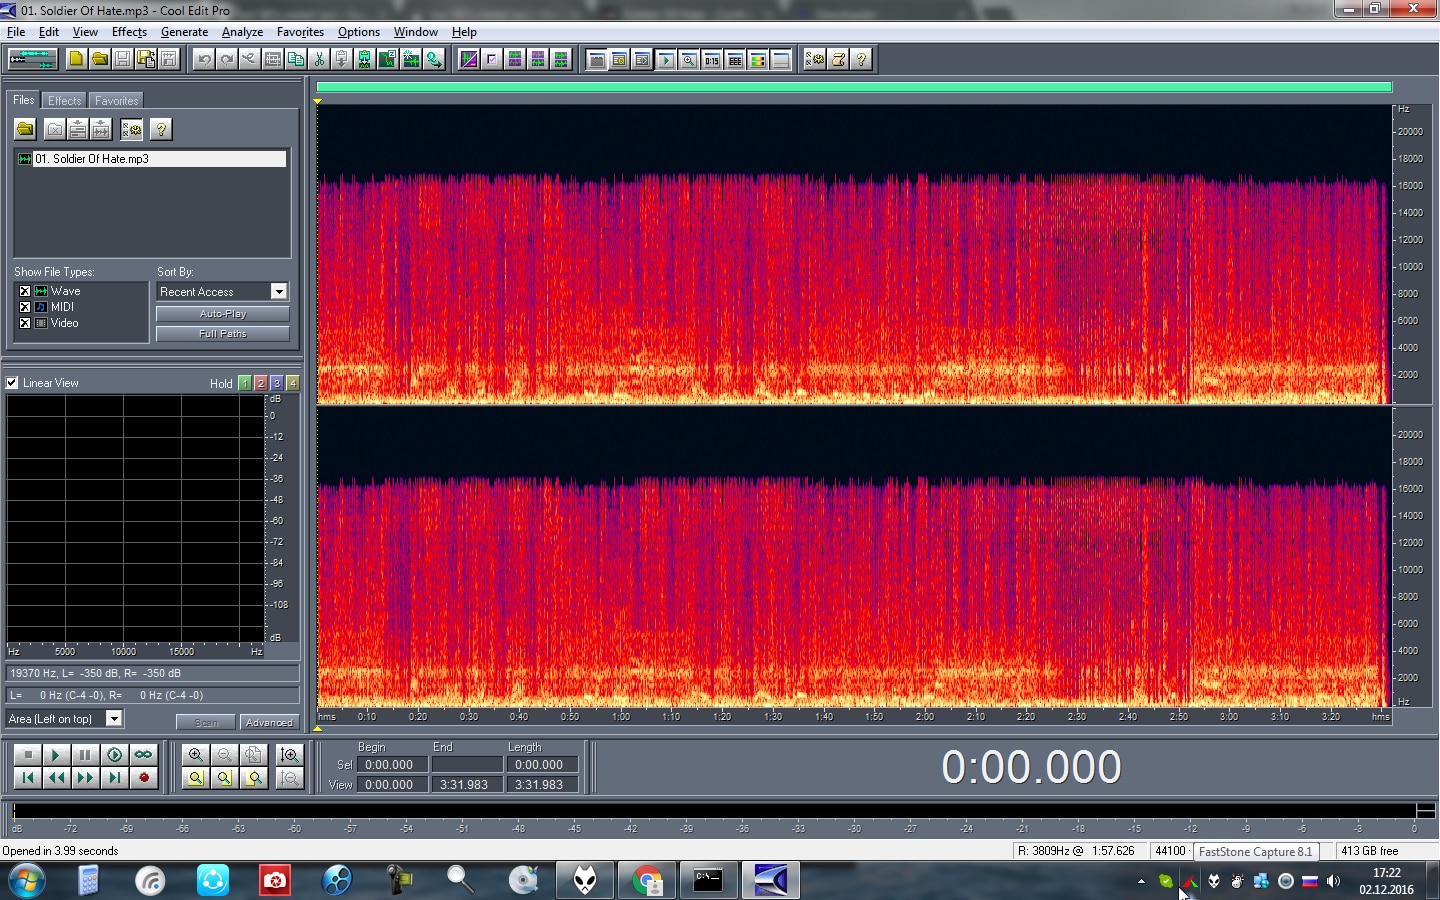1440x900 pixels.
Task: Start playback with the Play button
Action: [56, 755]
